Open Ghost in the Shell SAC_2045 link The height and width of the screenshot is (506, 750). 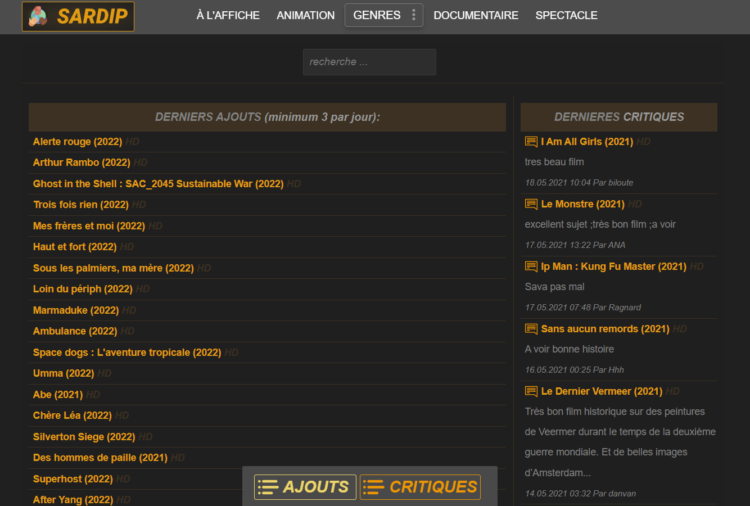(x=158, y=184)
